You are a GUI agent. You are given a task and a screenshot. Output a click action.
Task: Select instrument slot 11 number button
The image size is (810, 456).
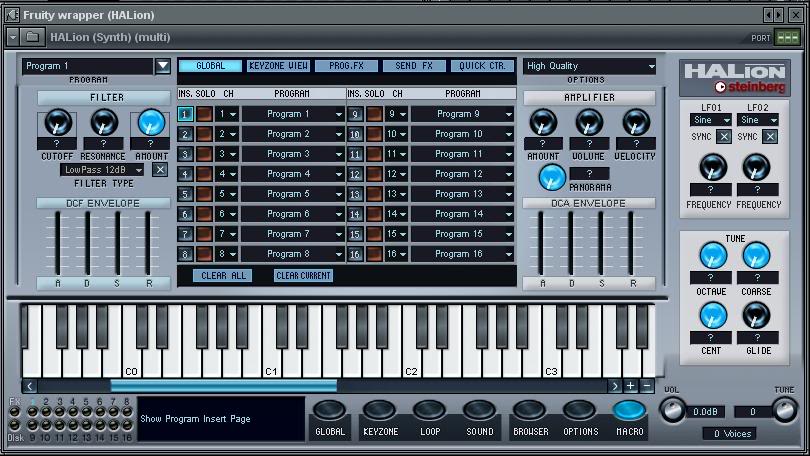coord(355,154)
